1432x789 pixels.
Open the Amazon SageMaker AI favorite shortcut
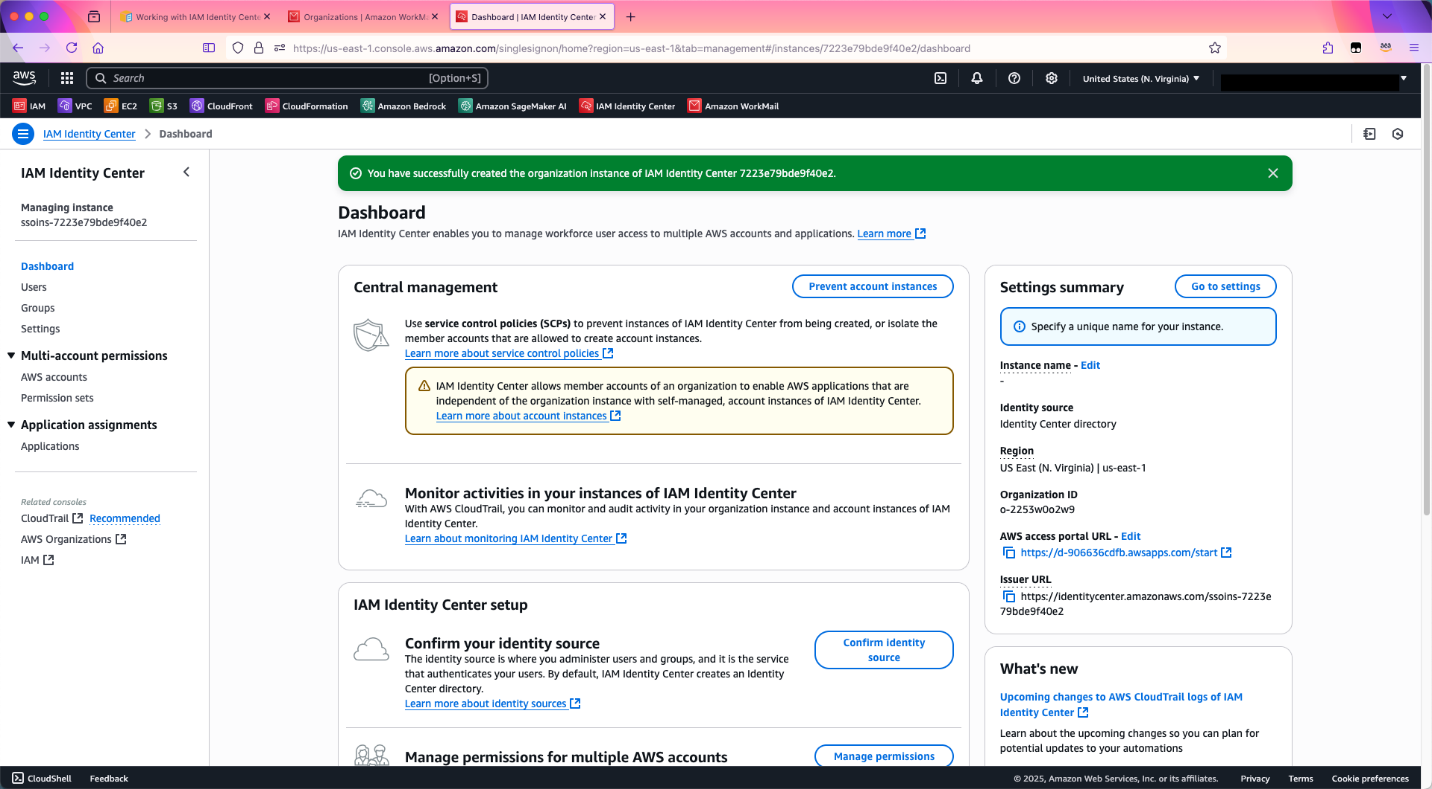tap(512, 106)
